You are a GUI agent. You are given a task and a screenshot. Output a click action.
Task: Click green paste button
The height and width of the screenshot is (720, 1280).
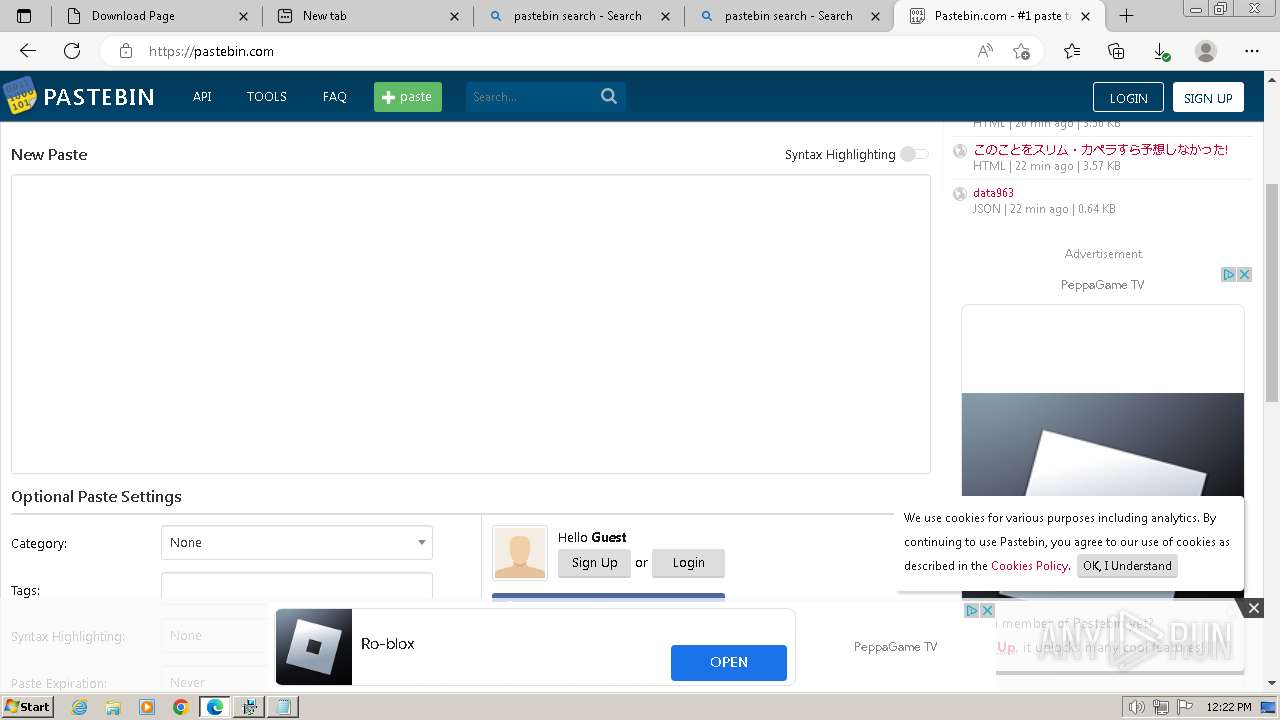(408, 97)
